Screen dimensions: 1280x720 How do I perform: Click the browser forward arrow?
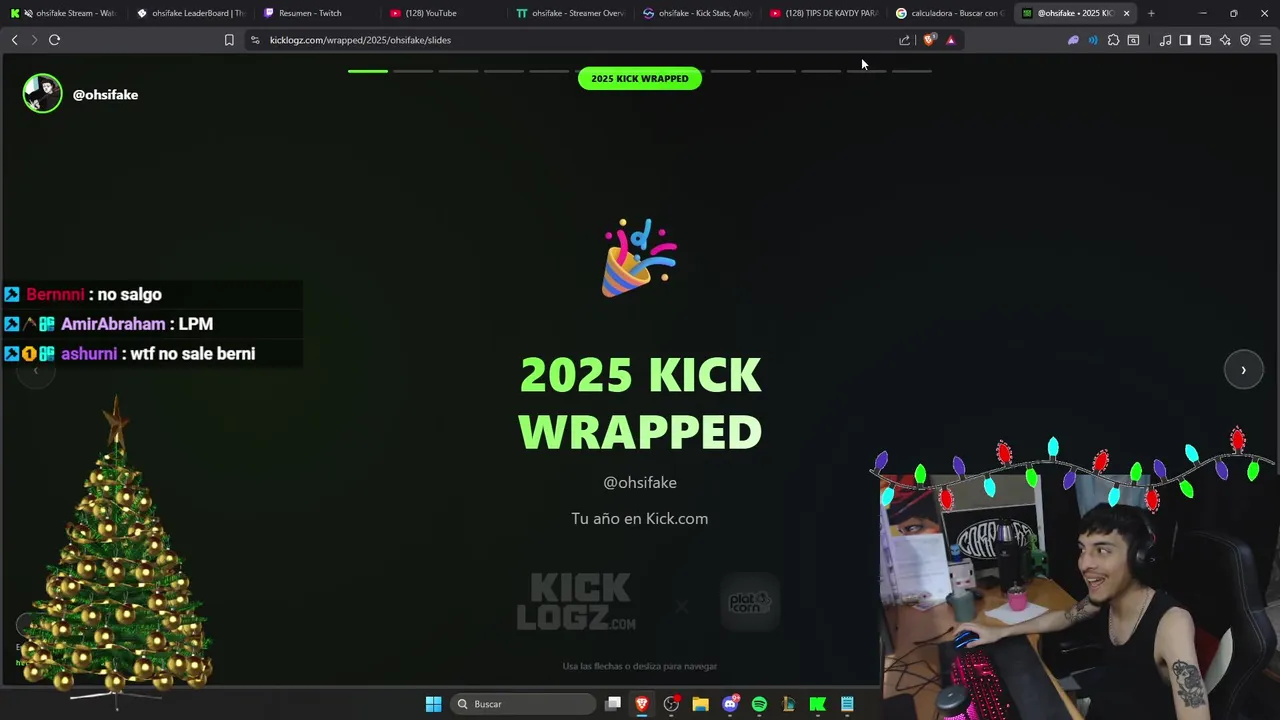pyautogui.click(x=34, y=40)
